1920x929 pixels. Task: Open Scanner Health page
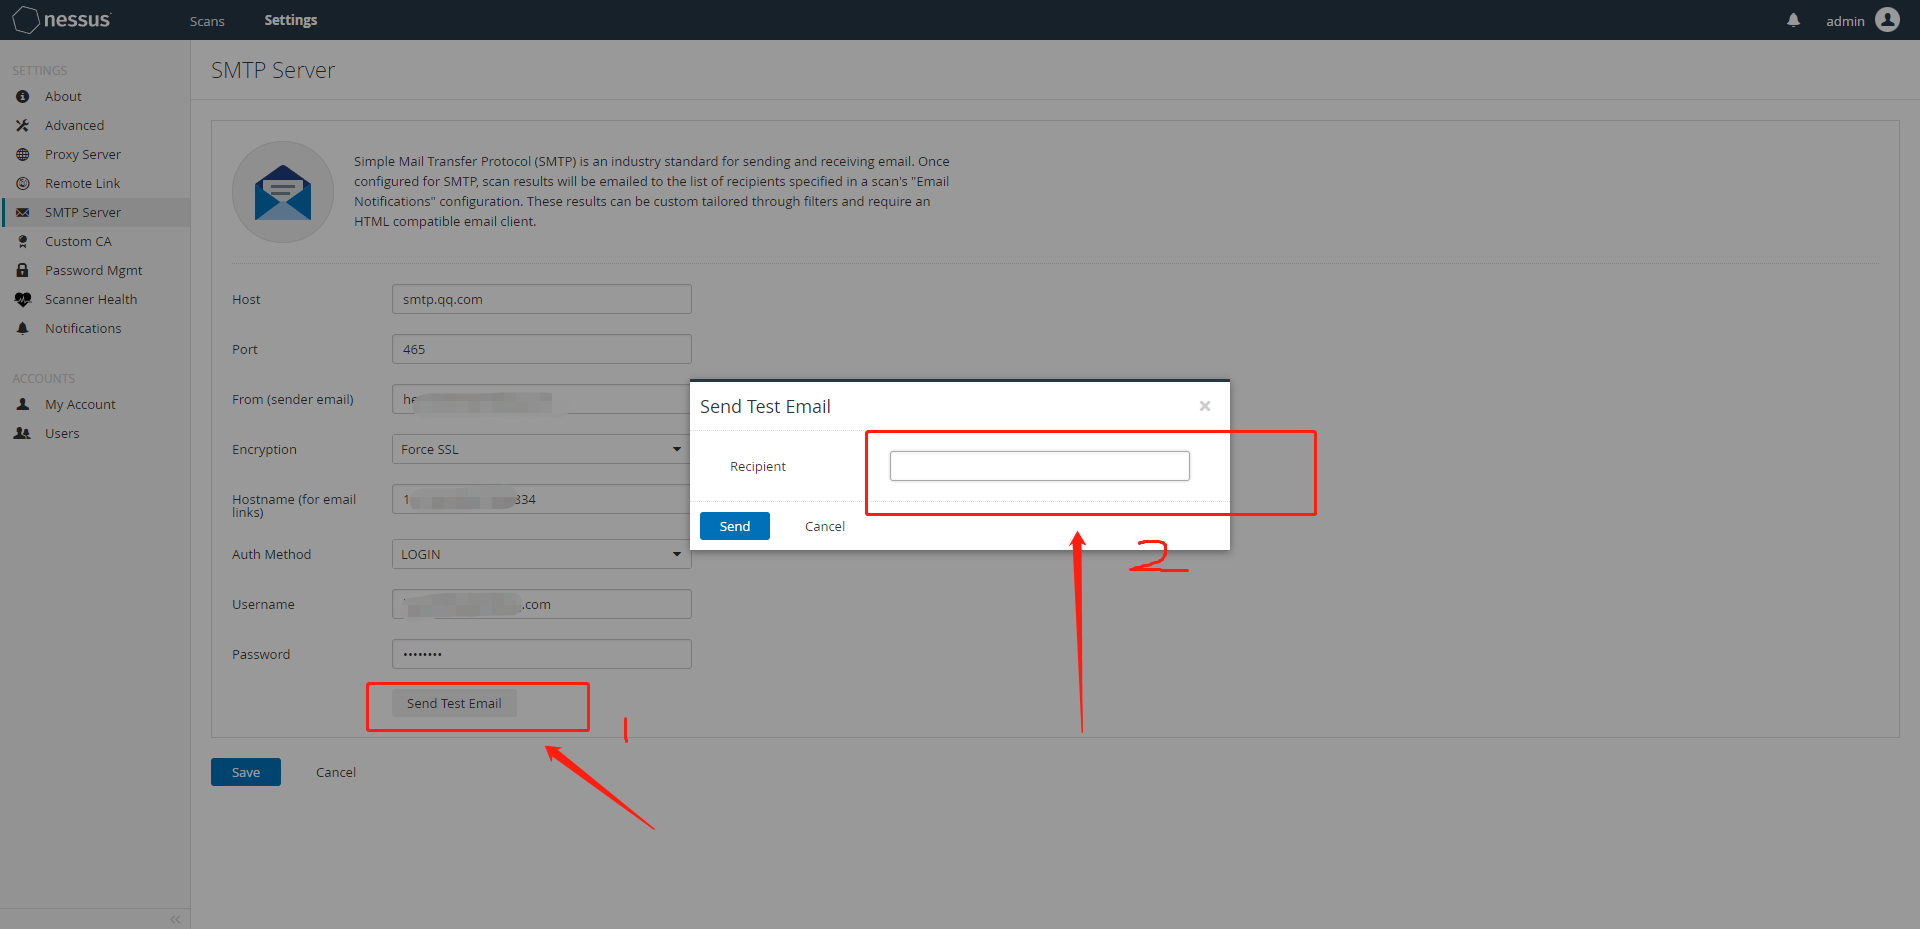click(91, 300)
